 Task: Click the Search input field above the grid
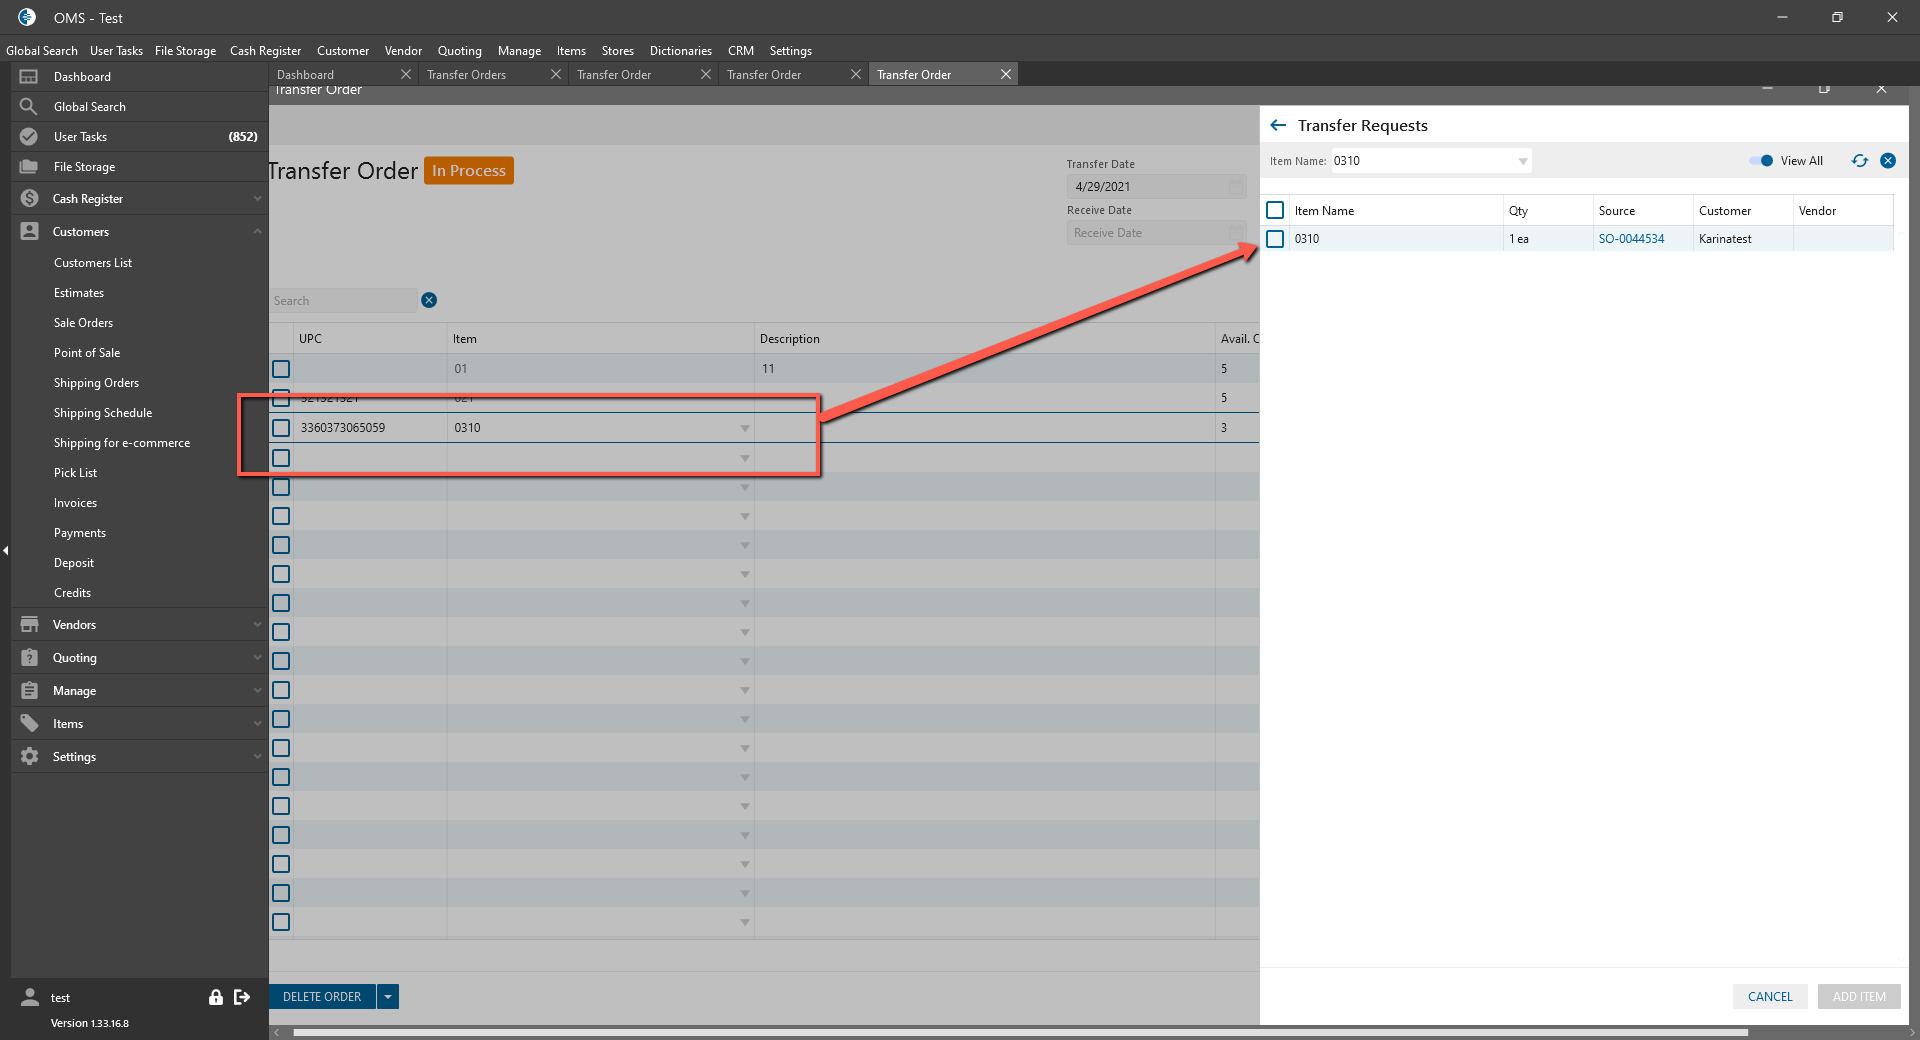point(343,301)
